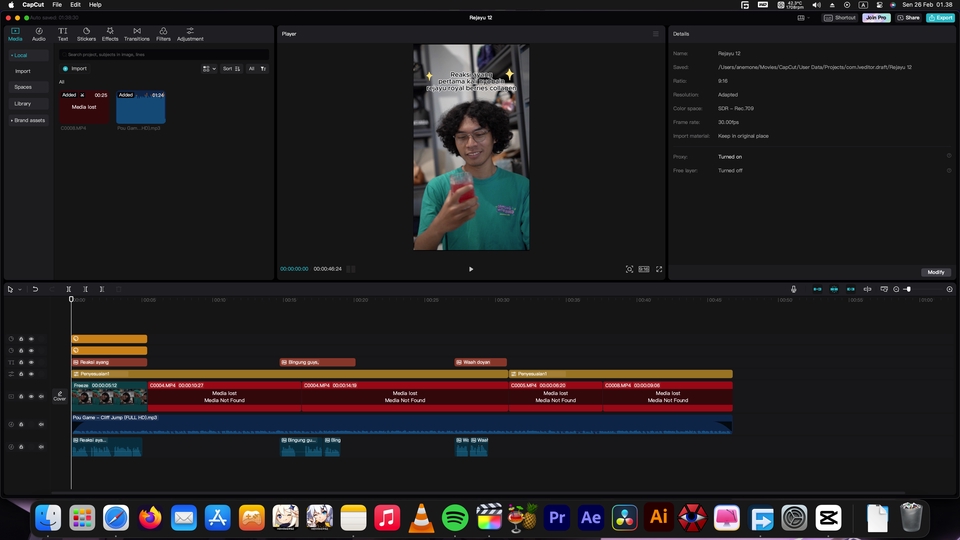Open the Player panel menu icon

coord(656,34)
